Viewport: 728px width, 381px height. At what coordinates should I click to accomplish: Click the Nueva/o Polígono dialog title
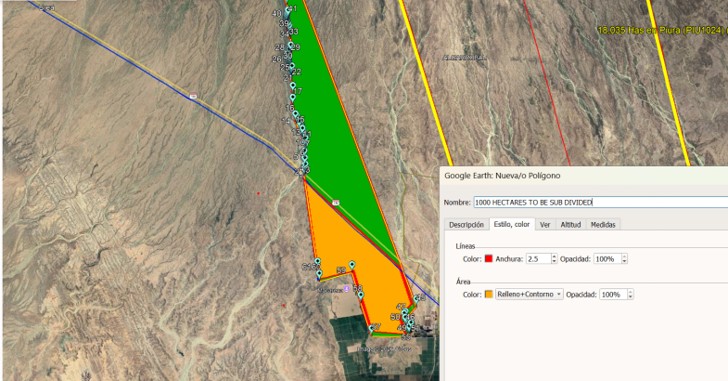pyautogui.click(x=502, y=176)
